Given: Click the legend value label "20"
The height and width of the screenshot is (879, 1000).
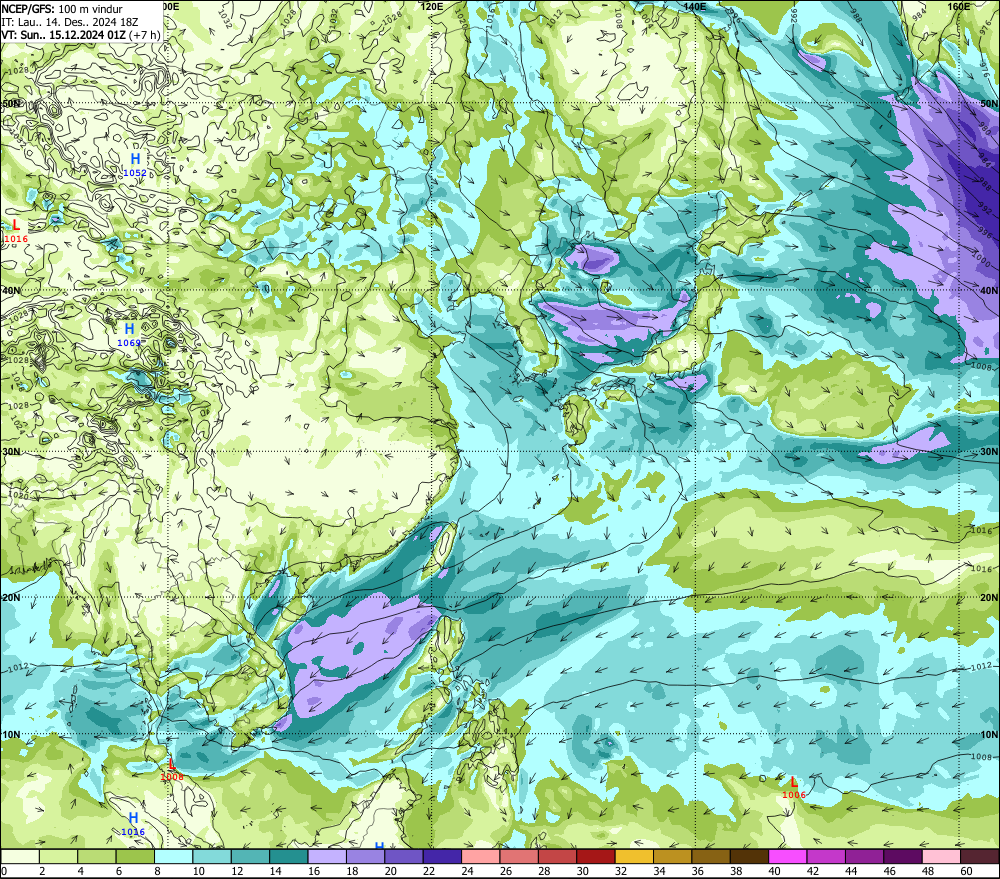Looking at the screenshot, I should coord(391,871).
